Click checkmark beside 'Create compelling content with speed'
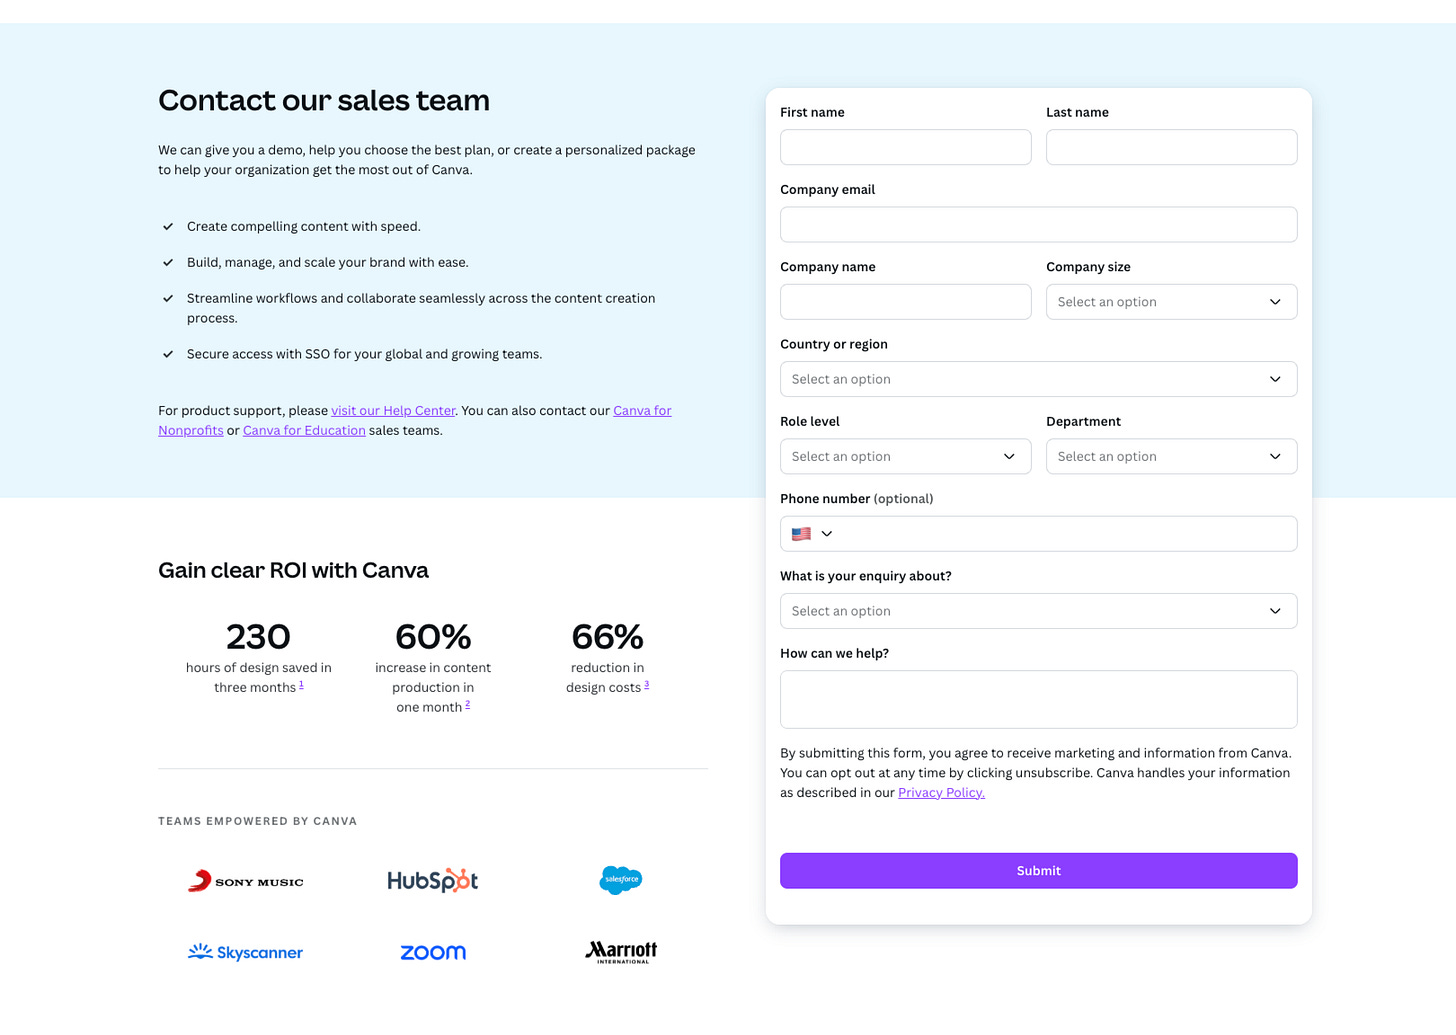Image resolution: width=1456 pixels, height=1035 pixels. click(168, 227)
